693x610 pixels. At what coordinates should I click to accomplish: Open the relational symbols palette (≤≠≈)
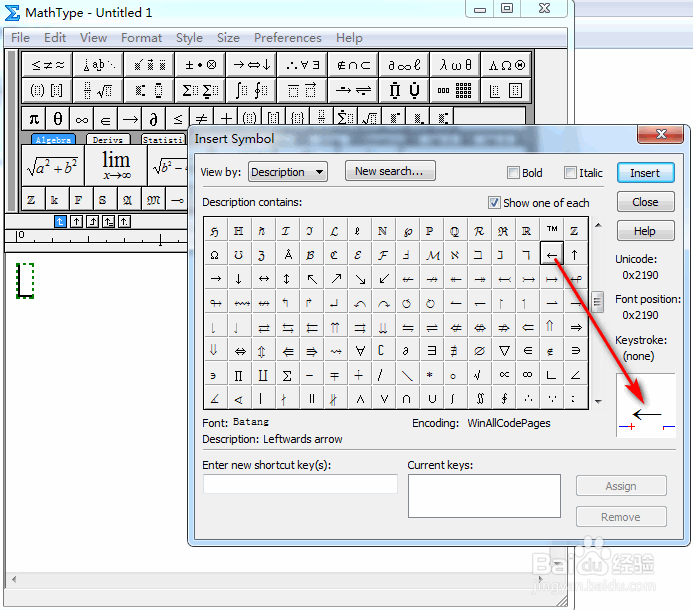[x=47, y=65]
